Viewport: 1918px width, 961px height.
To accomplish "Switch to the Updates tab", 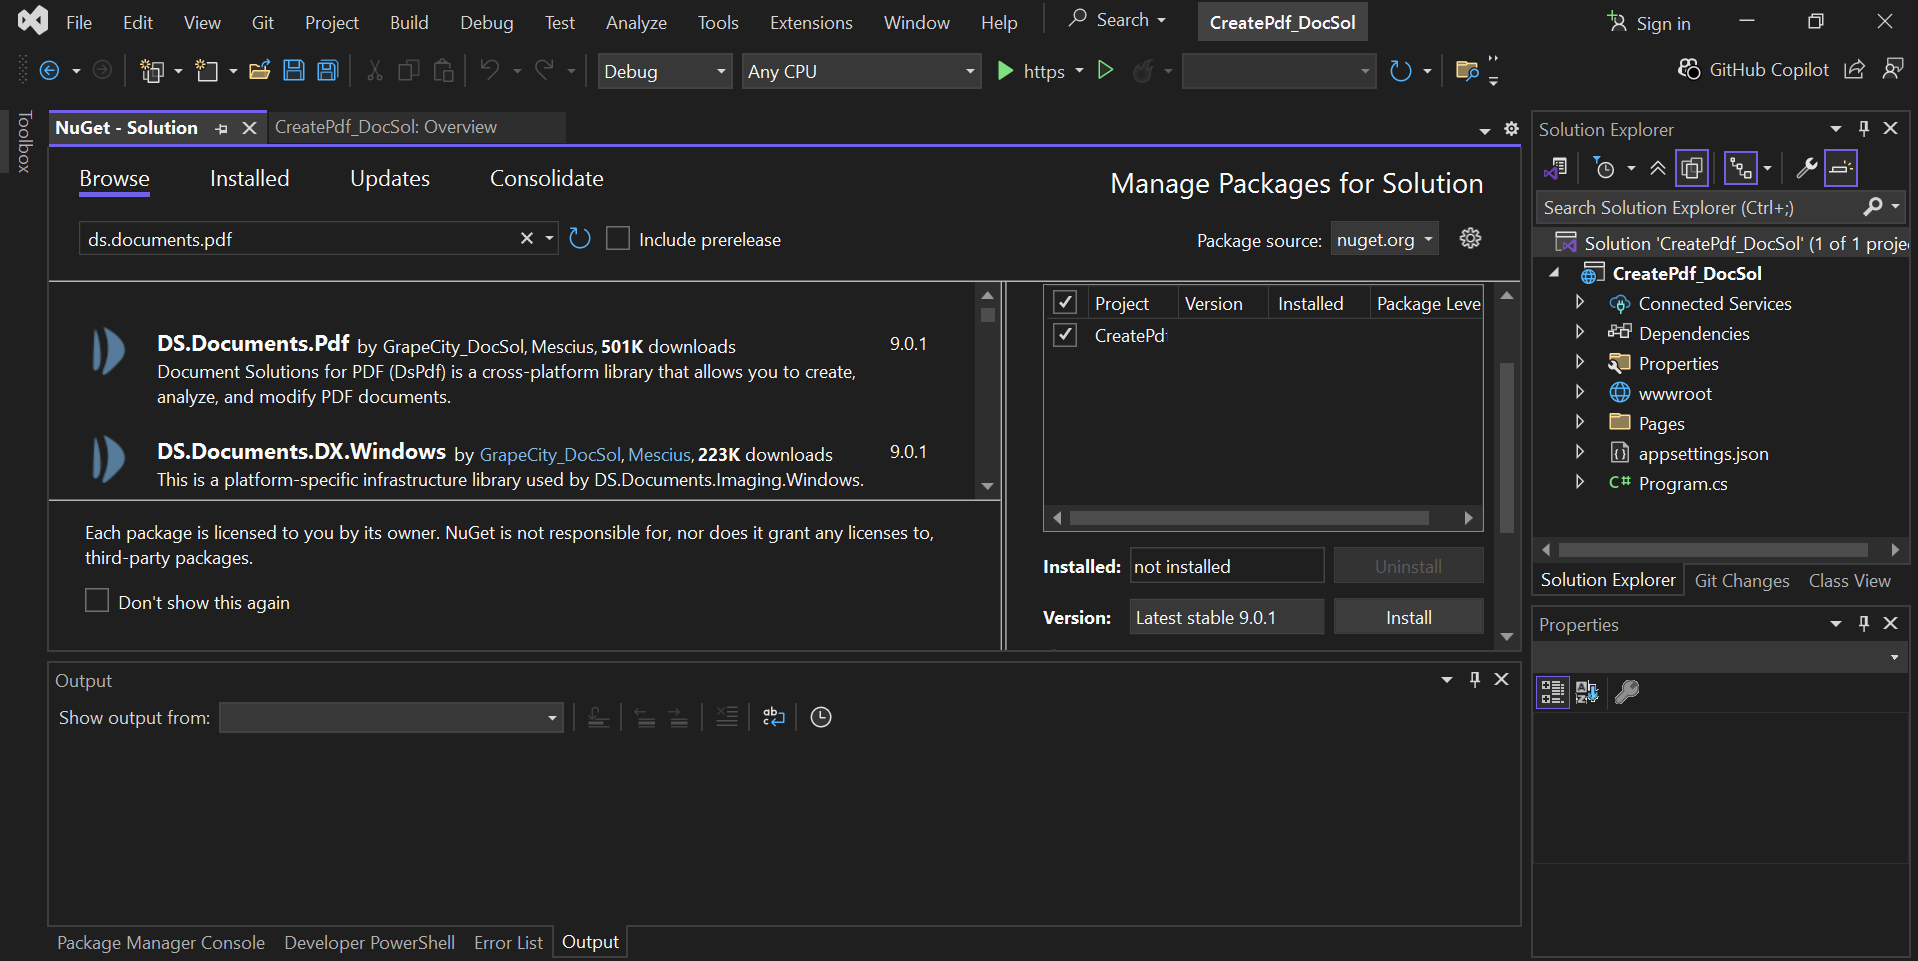I will [389, 178].
